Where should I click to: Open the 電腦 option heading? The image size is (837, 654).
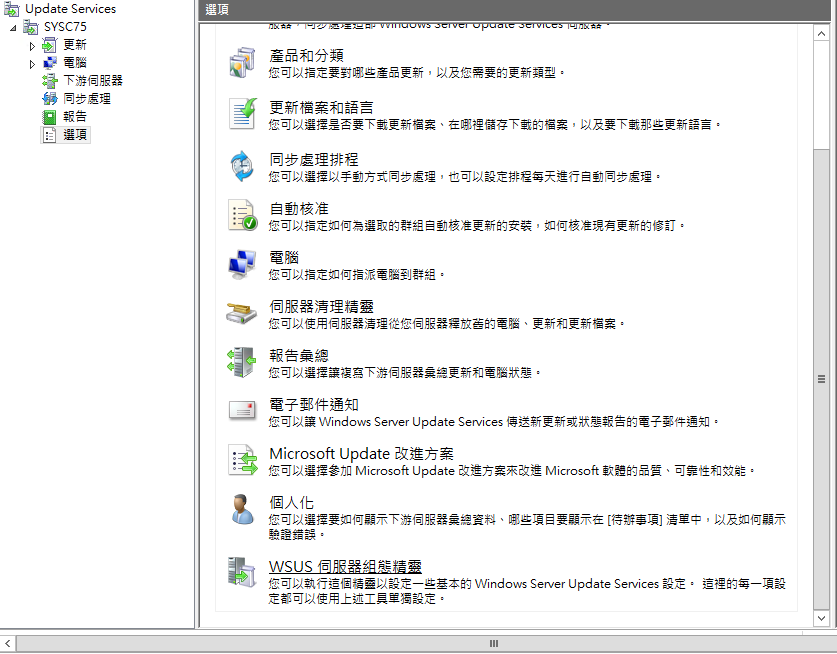tap(284, 258)
